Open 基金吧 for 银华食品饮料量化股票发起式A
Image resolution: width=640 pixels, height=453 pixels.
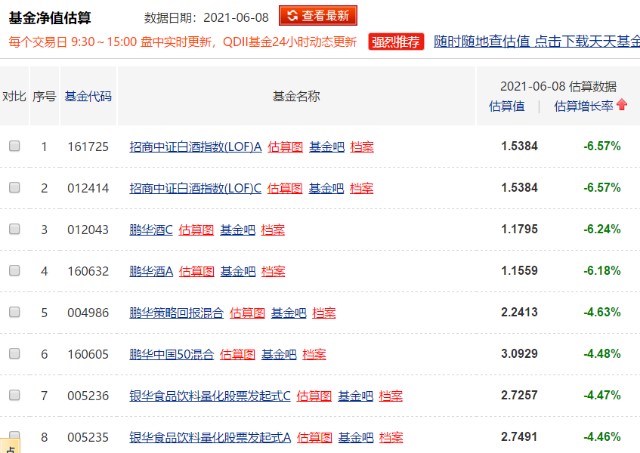(x=356, y=437)
